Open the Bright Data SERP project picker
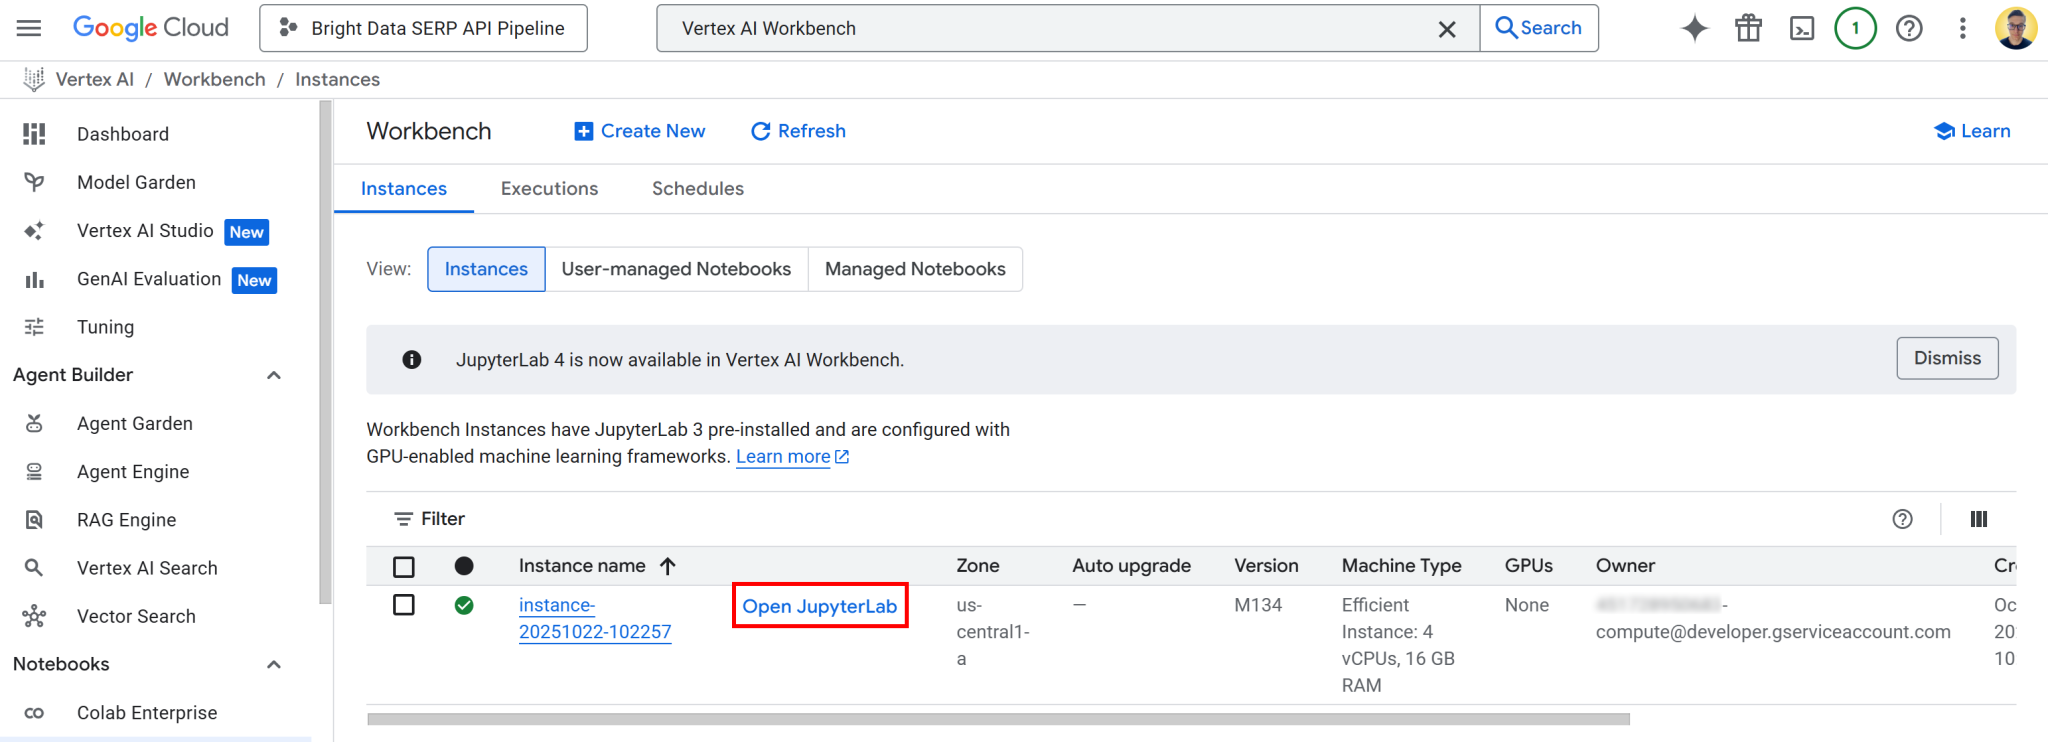The width and height of the screenshot is (2048, 742). tap(423, 28)
